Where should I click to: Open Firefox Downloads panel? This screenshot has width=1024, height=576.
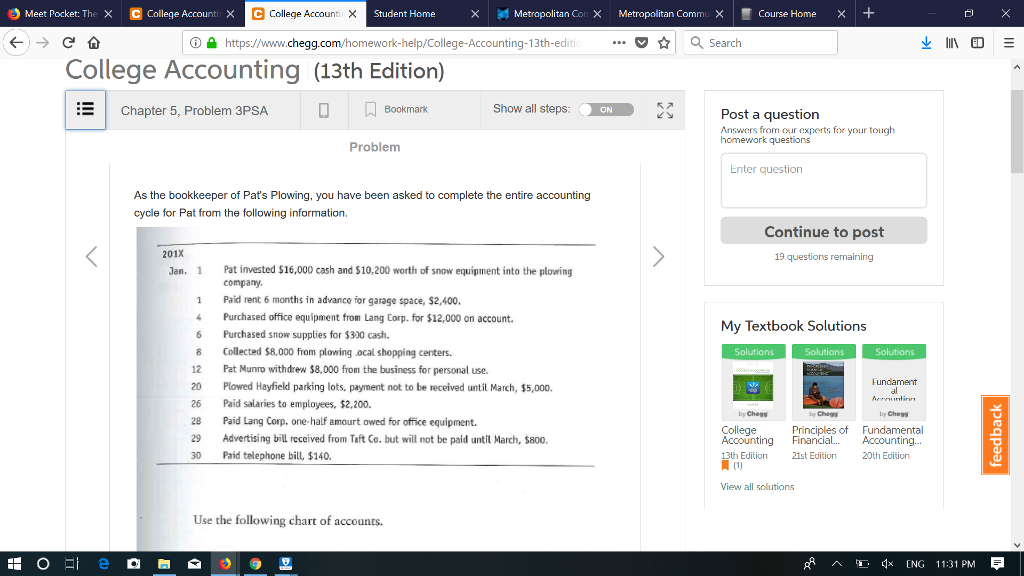click(926, 42)
